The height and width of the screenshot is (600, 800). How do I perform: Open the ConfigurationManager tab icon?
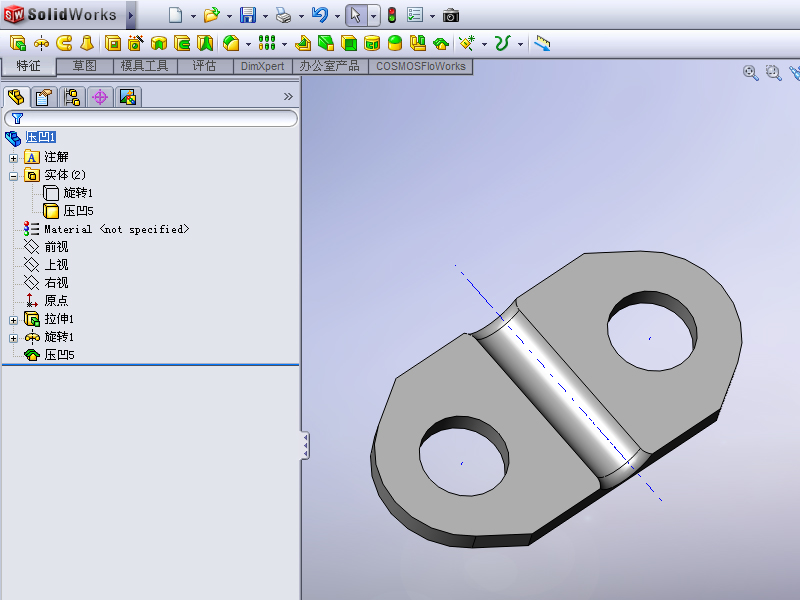pyautogui.click(x=72, y=97)
